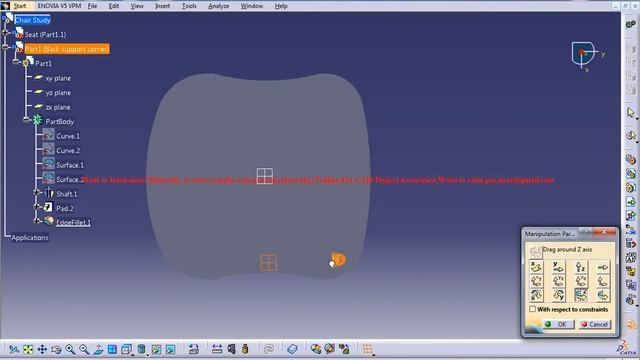Select Curve.2 in the tree
Viewport: 640px width, 360px height.
pyautogui.click(x=68, y=151)
